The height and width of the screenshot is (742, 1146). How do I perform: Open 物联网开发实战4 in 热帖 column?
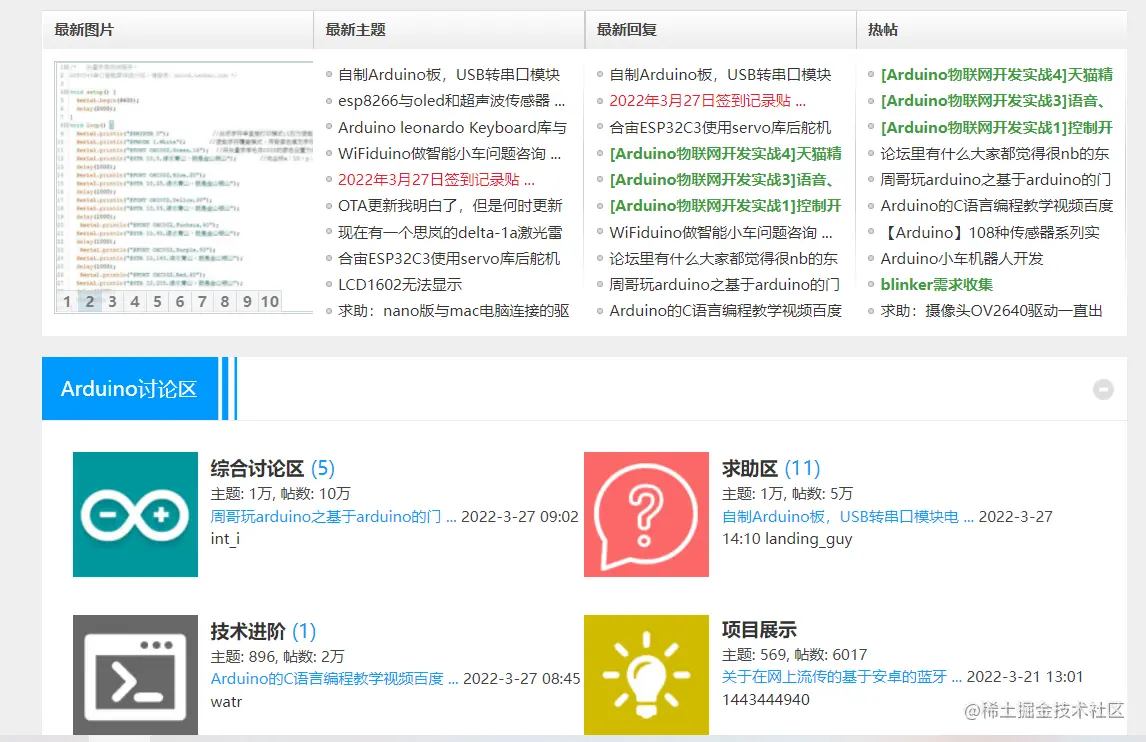point(997,75)
